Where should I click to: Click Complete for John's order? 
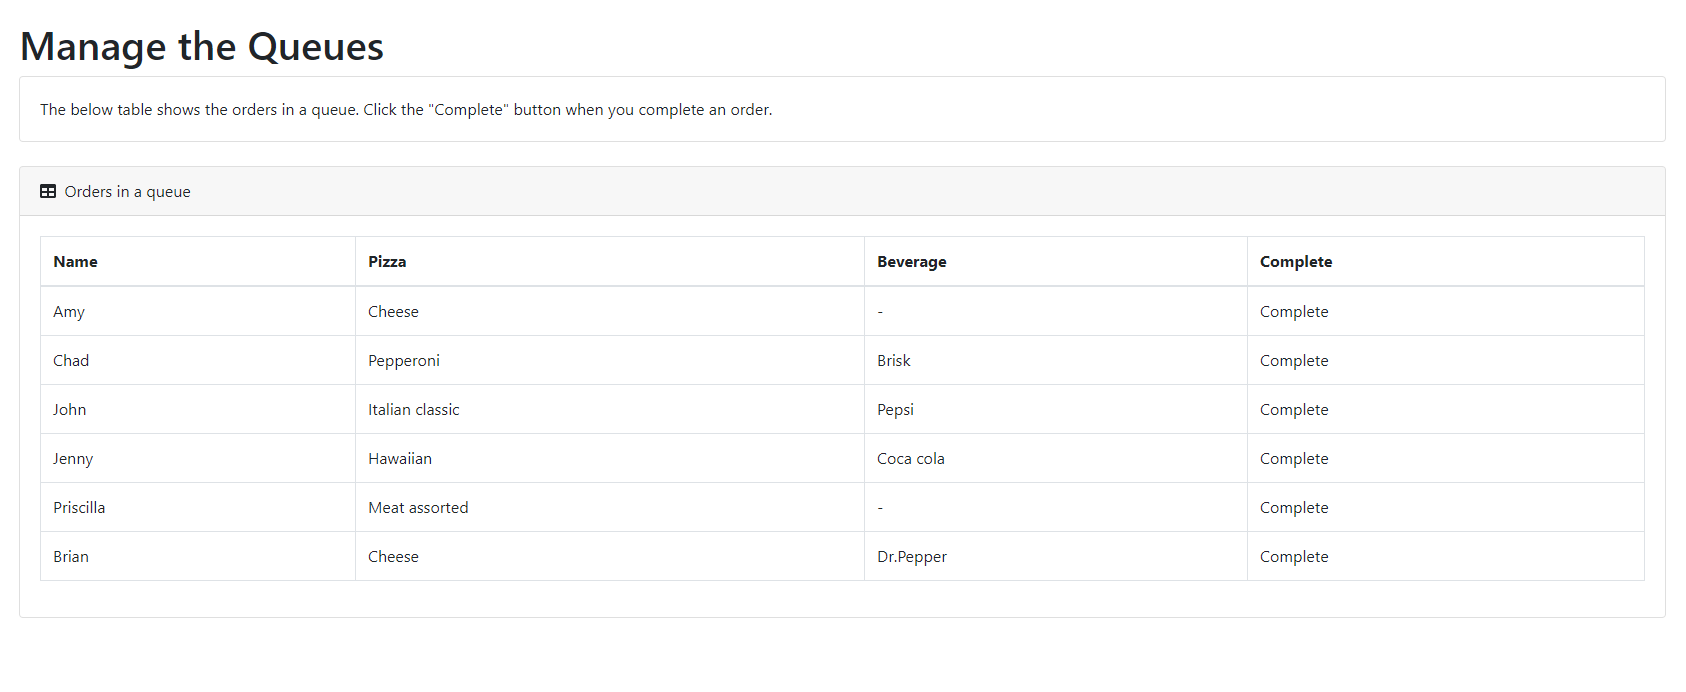click(x=1293, y=410)
